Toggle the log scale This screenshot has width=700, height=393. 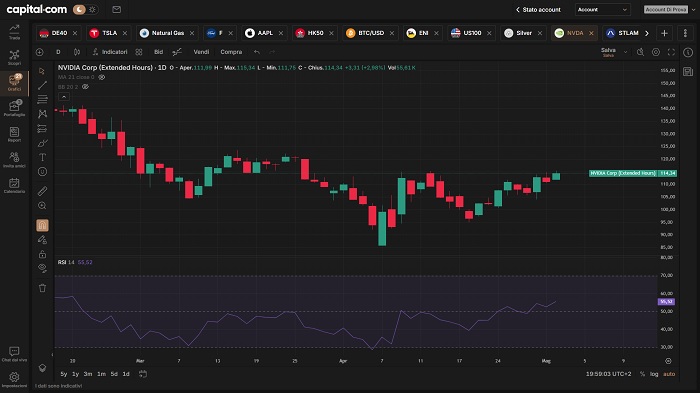654,374
